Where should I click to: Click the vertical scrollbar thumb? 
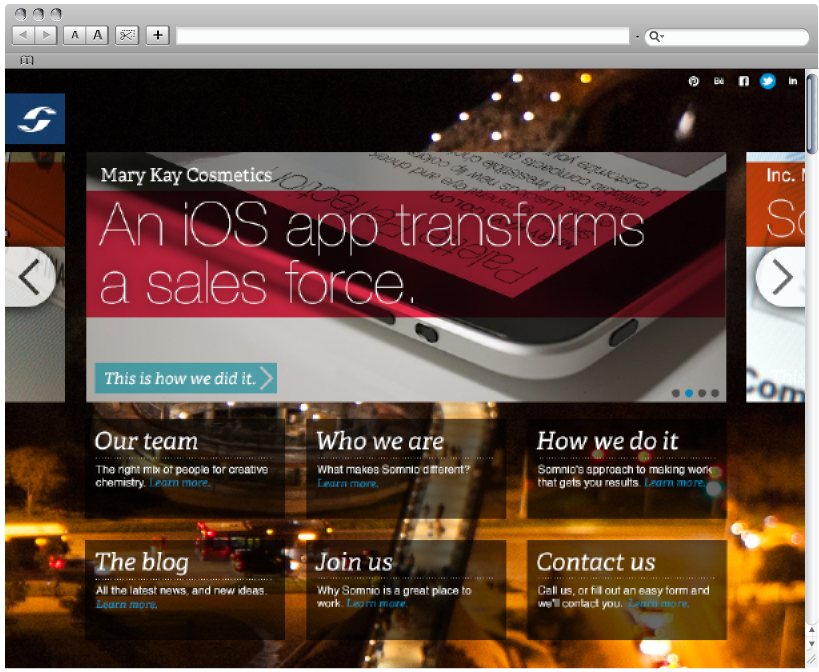pos(812,114)
